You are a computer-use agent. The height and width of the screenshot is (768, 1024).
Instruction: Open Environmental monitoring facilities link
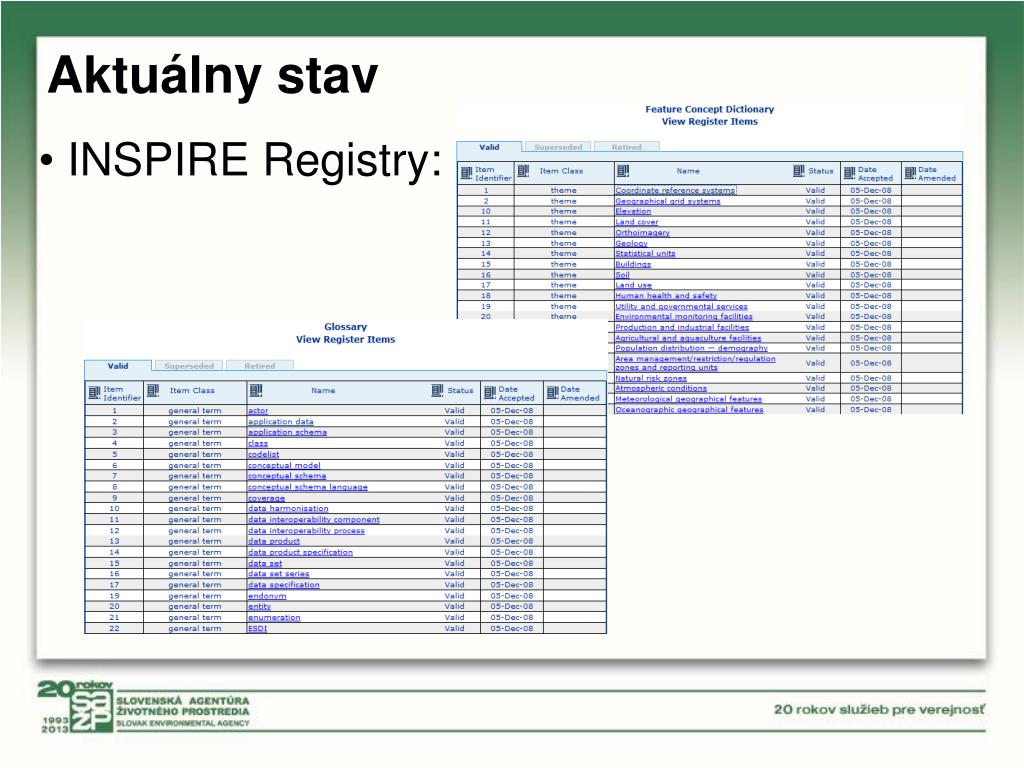[684, 316]
